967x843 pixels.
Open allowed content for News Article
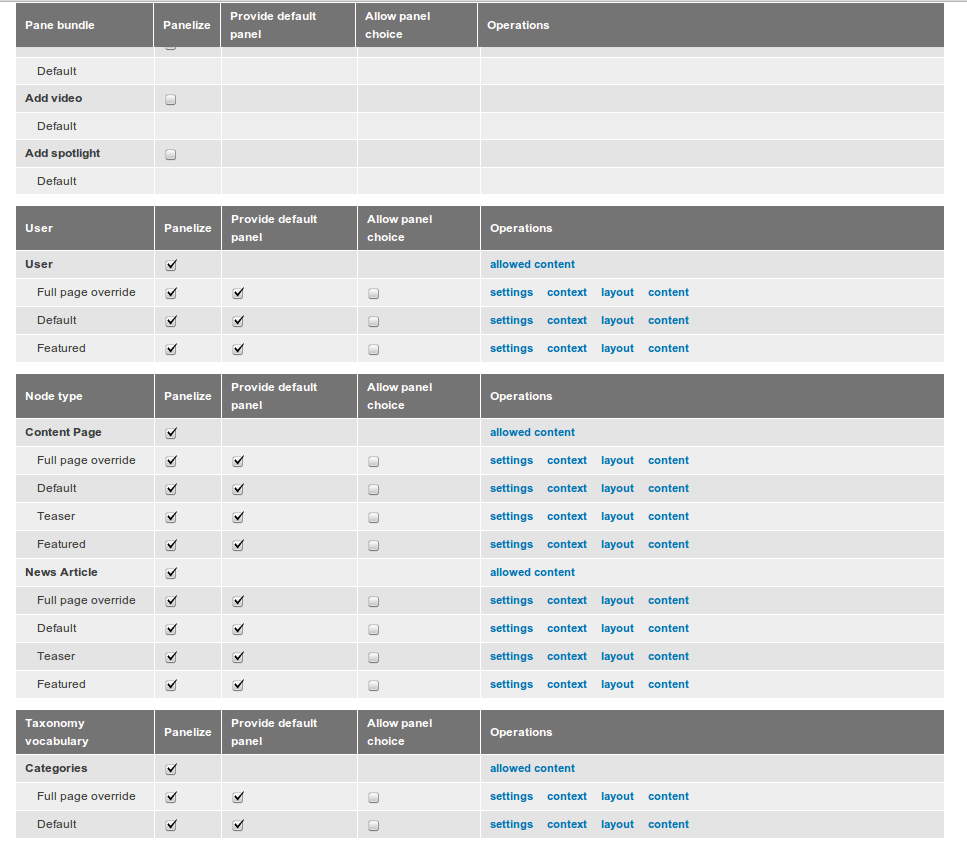tap(532, 572)
